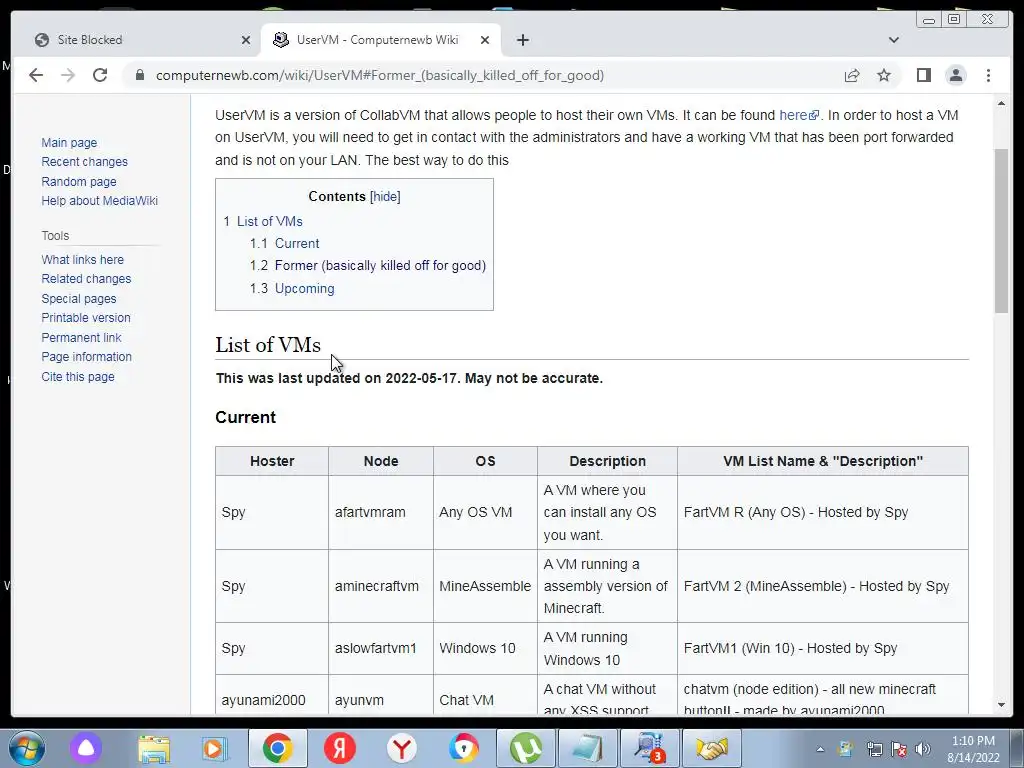Share this page via share icon
Viewport: 1024px width, 768px height.
point(852,75)
